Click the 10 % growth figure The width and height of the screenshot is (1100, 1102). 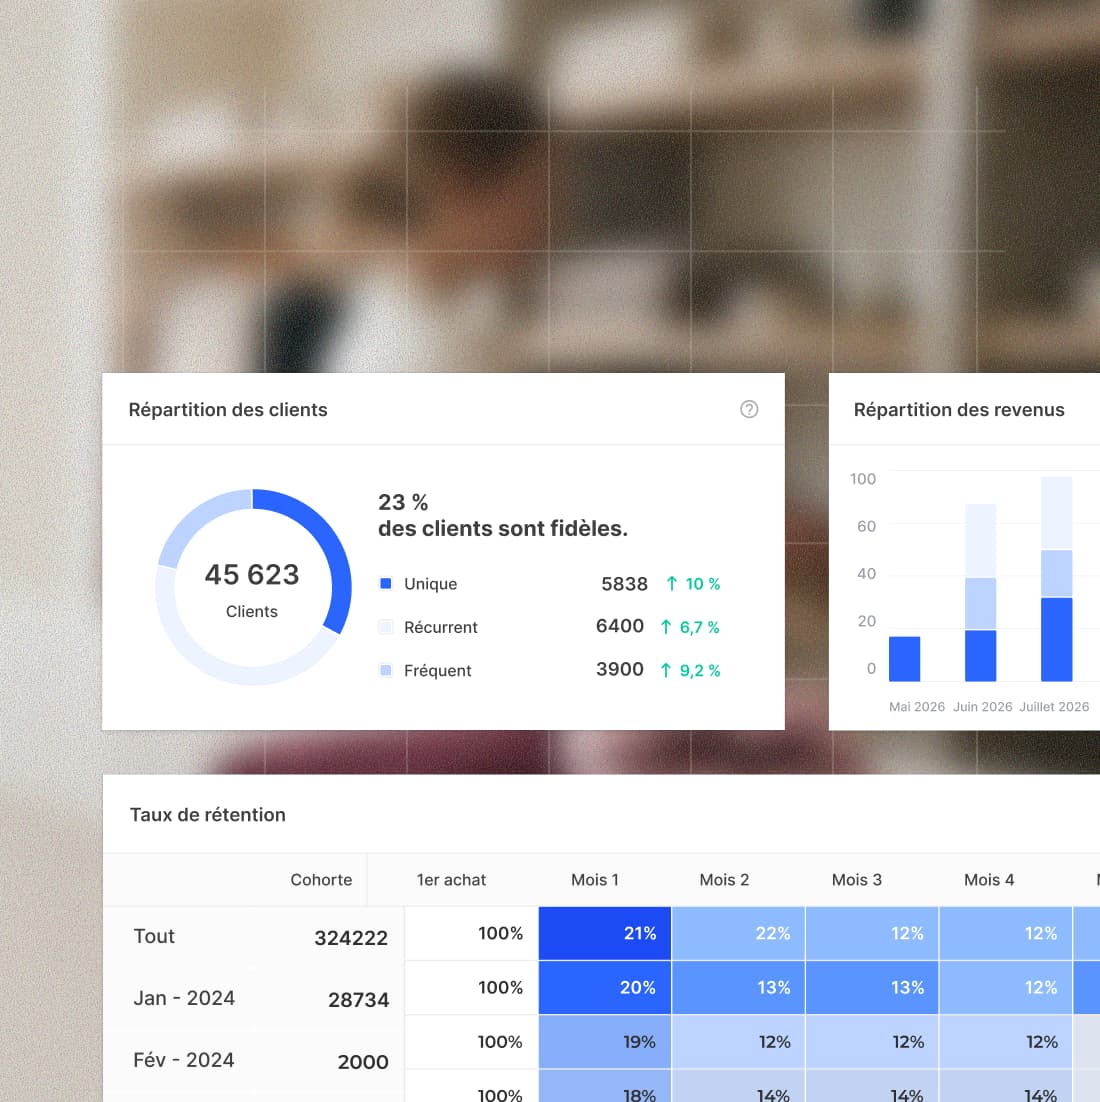pyautogui.click(x=702, y=584)
